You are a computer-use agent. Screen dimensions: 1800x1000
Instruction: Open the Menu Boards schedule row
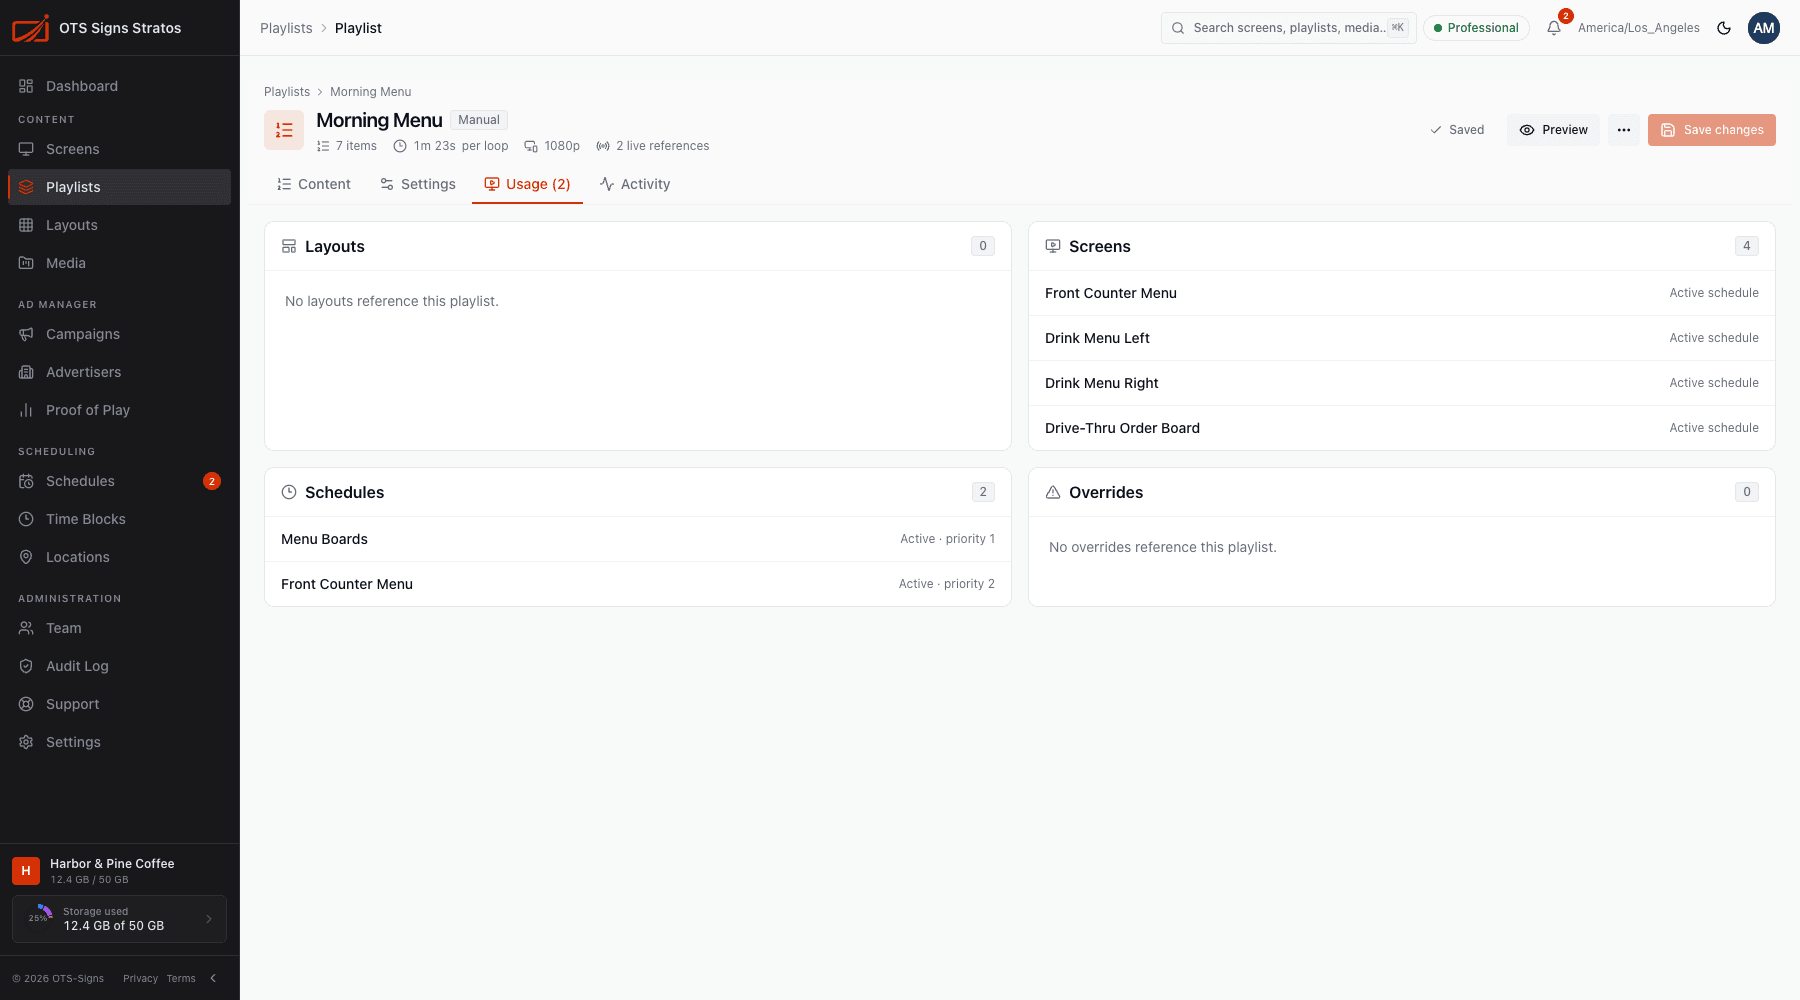click(638, 539)
